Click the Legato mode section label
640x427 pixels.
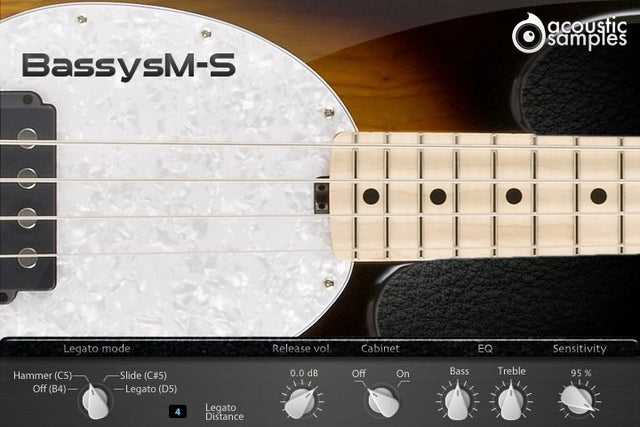(97, 349)
